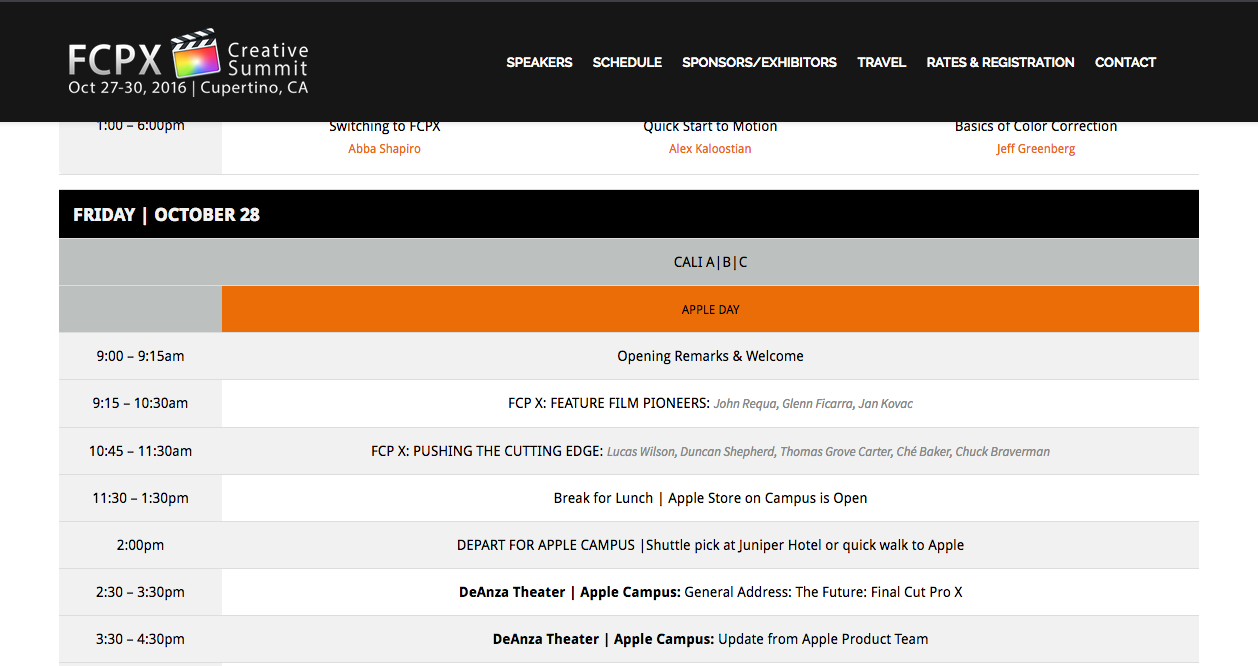Image resolution: width=1258 pixels, height=666 pixels.
Task: Select the 11:30 – 1:30pm time cell
Action: pyautogui.click(x=140, y=498)
